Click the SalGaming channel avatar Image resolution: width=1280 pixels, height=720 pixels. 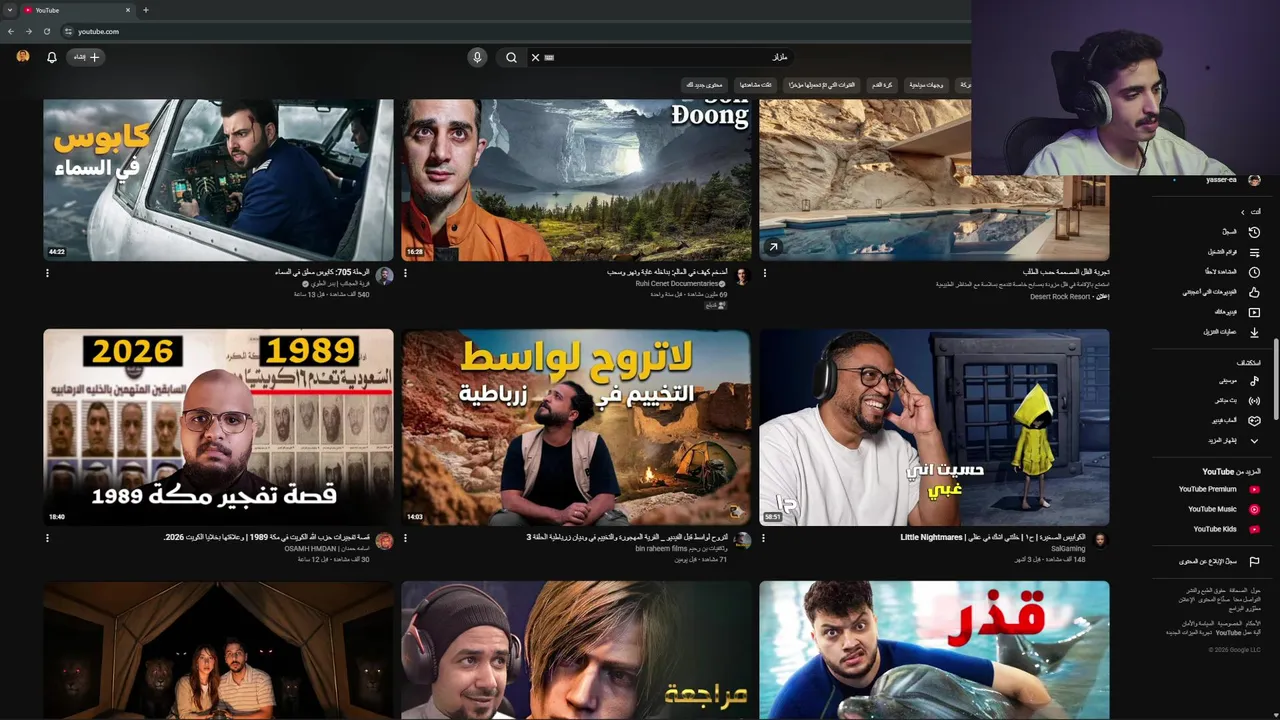[1100, 541]
